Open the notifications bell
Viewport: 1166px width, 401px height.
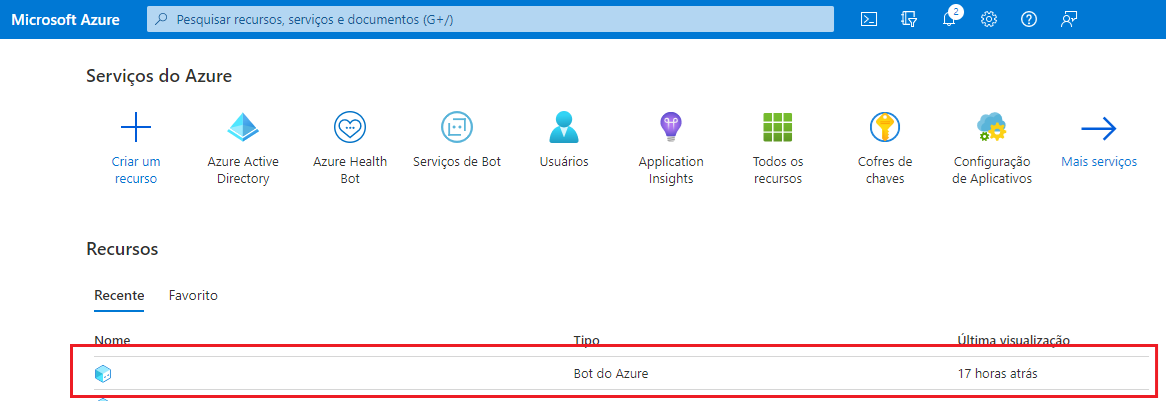coord(949,19)
